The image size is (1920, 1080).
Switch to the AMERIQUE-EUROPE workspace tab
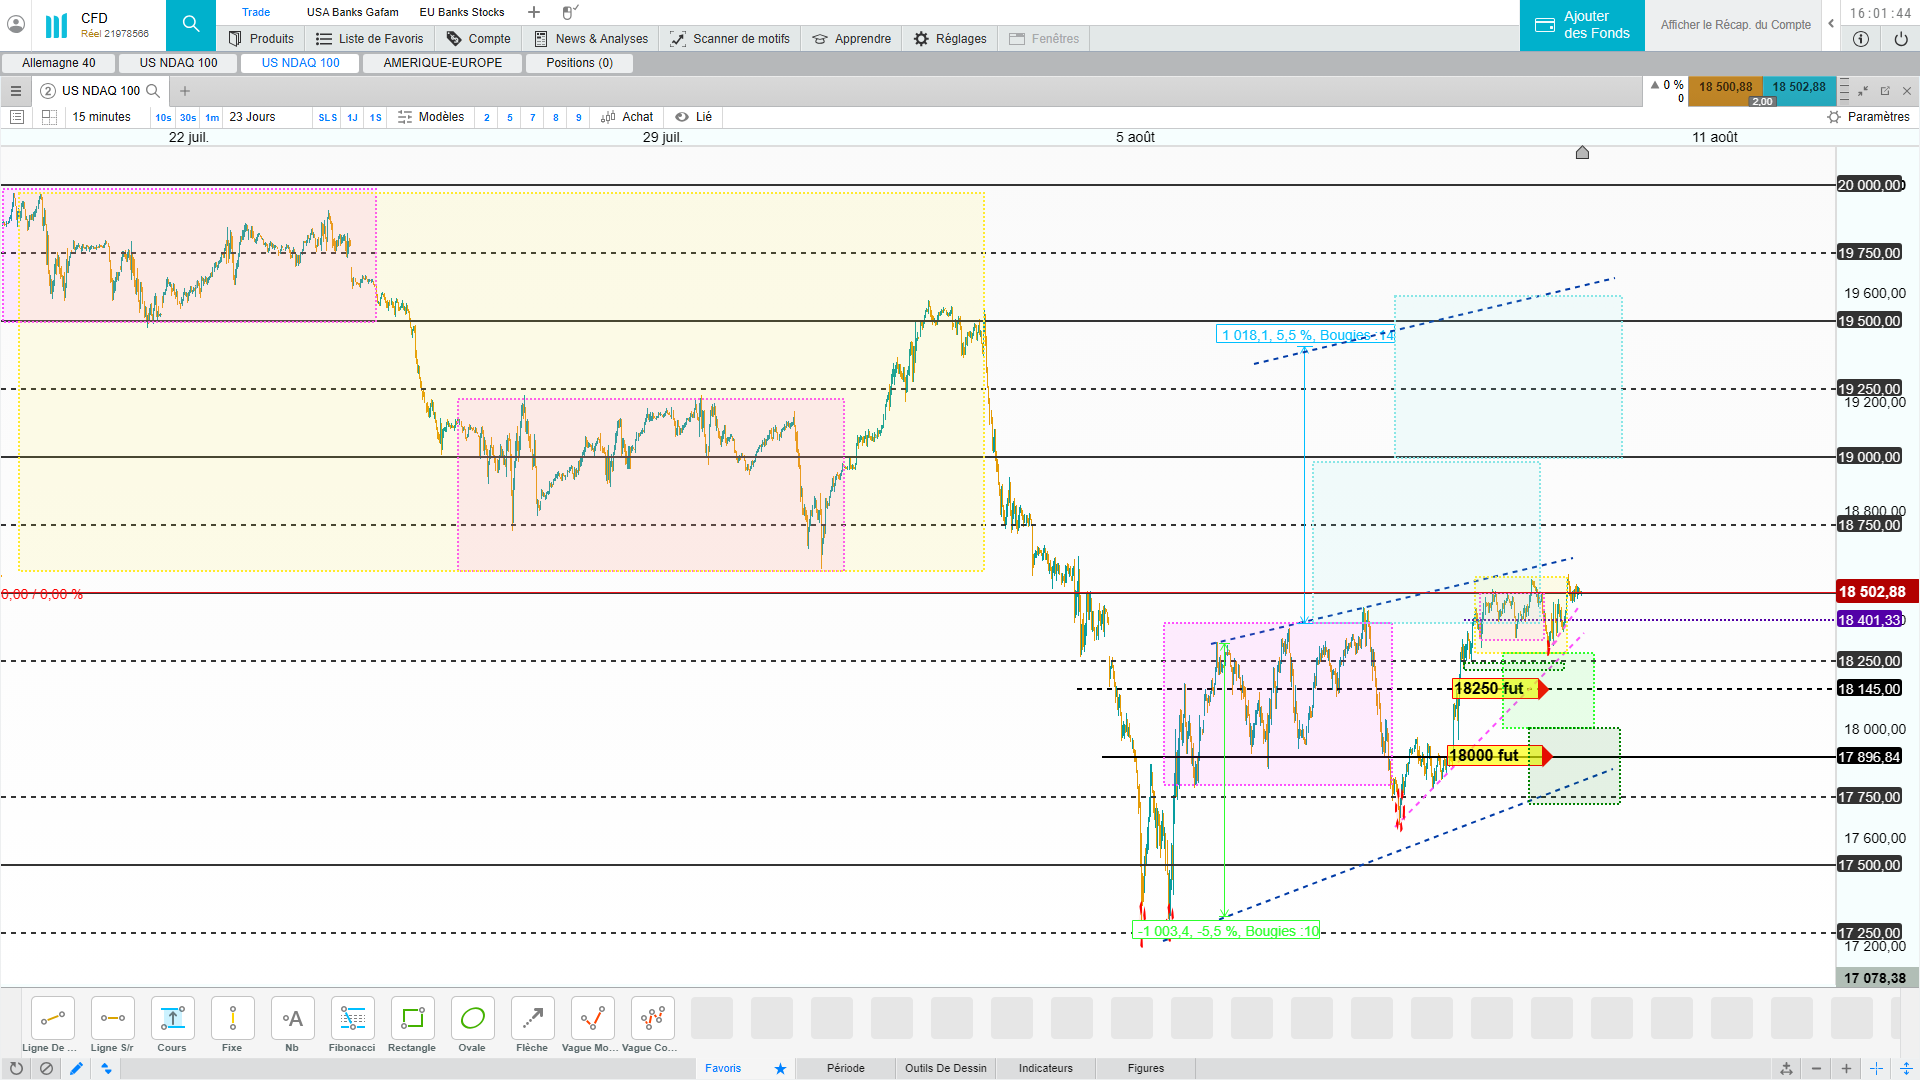coord(442,63)
